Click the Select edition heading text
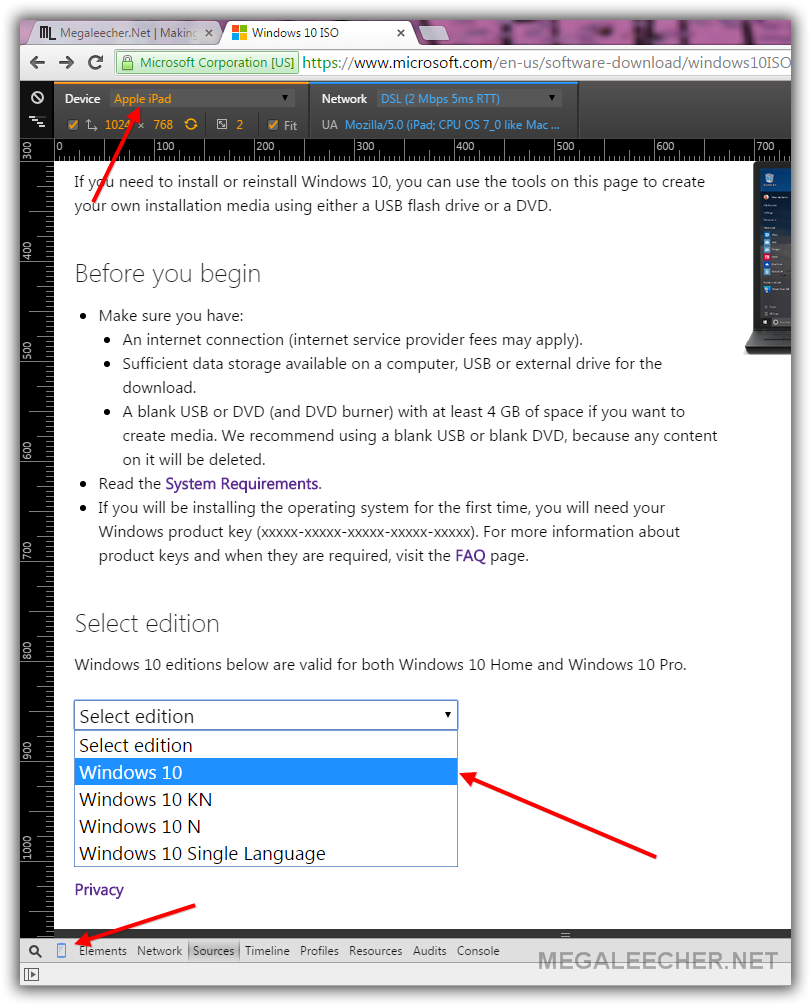This screenshot has width=811, height=1006. [147, 624]
